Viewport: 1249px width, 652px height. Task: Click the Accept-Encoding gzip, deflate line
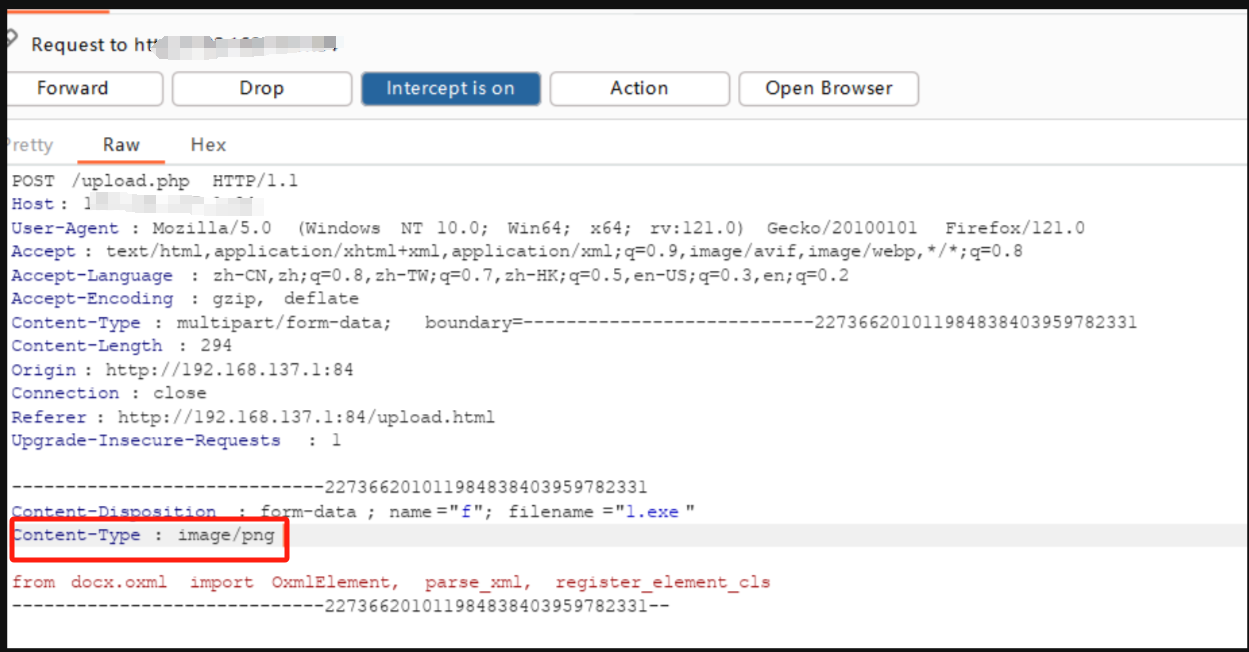(185, 299)
